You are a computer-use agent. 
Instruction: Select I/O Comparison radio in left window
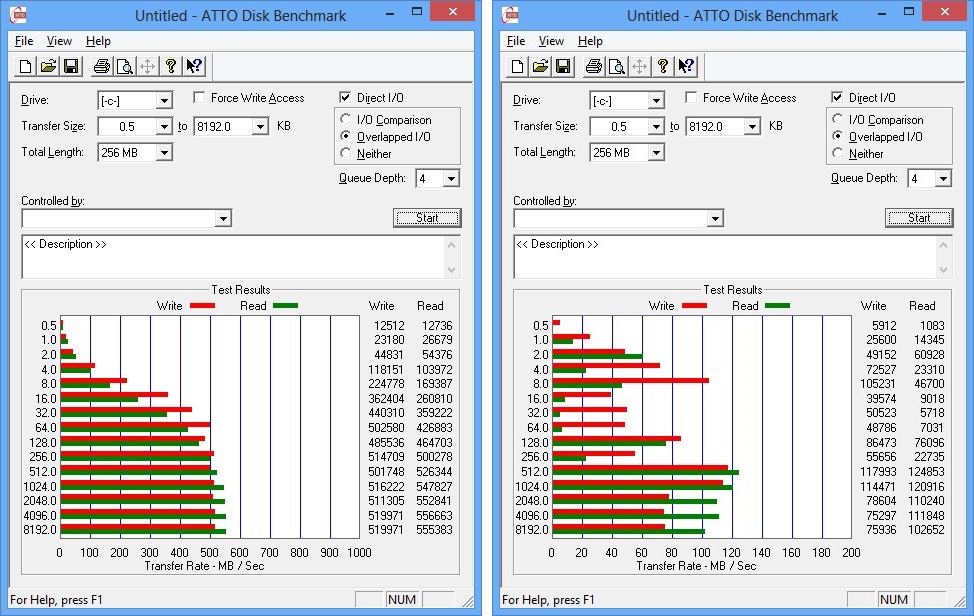click(346, 119)
